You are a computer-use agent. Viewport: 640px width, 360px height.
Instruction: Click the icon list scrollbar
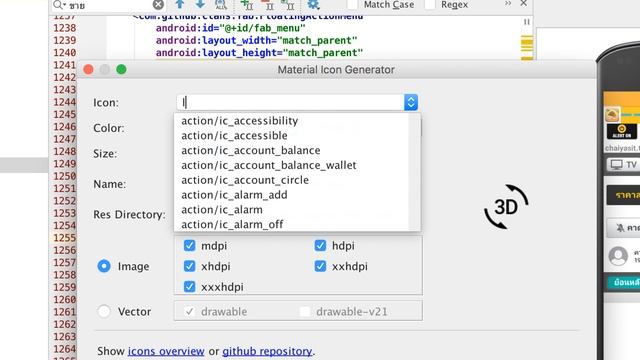coord(414,172)
